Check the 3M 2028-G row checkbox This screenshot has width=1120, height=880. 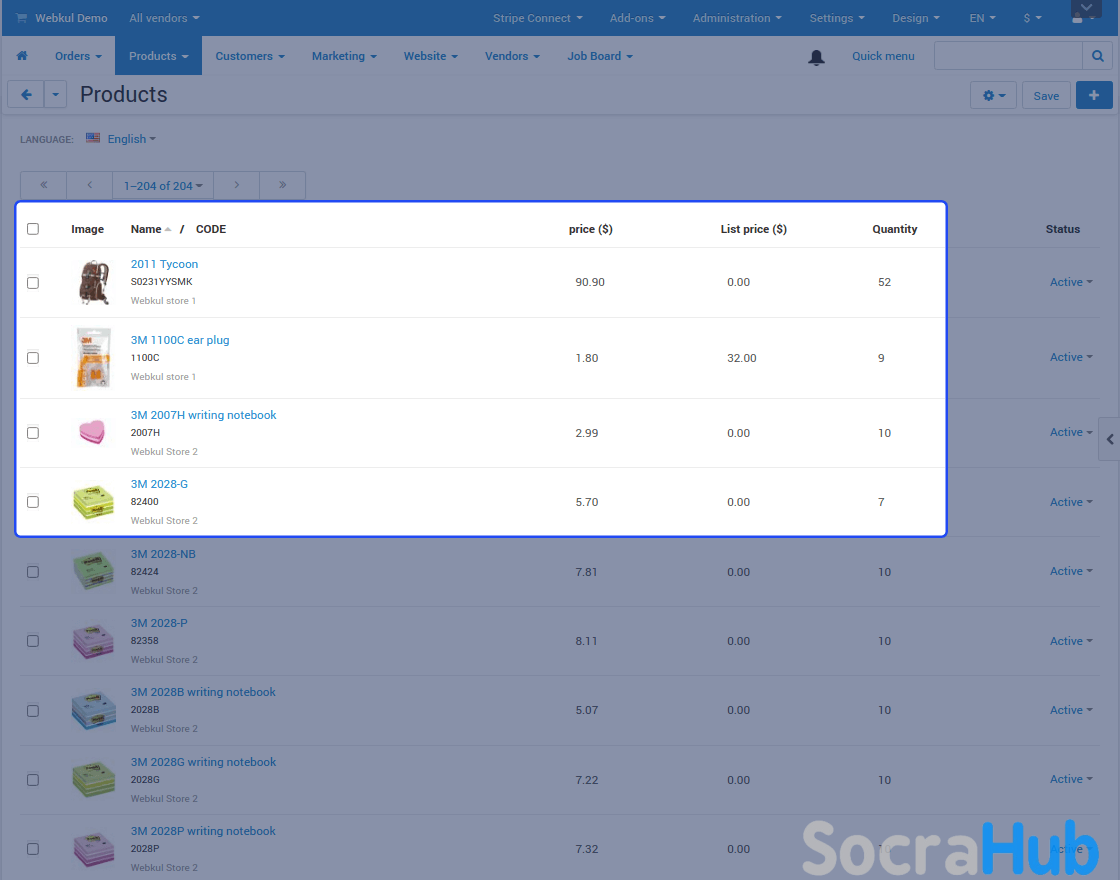(x=33, y=502)
